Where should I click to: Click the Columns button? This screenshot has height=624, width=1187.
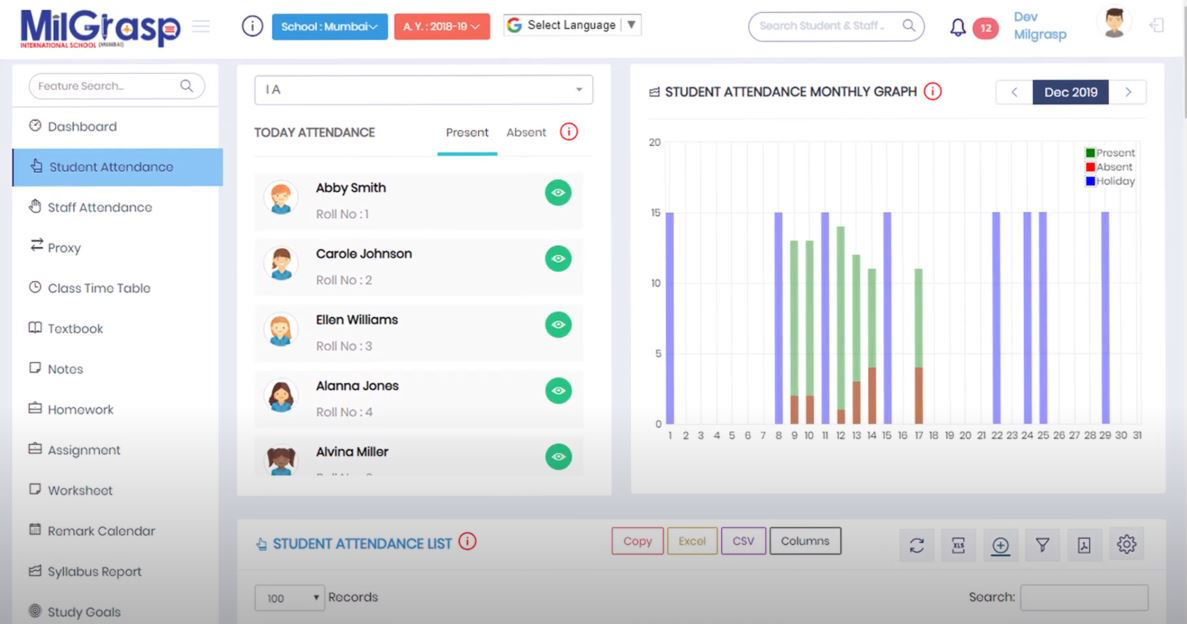pyautogui.click(x=805, y=541)
